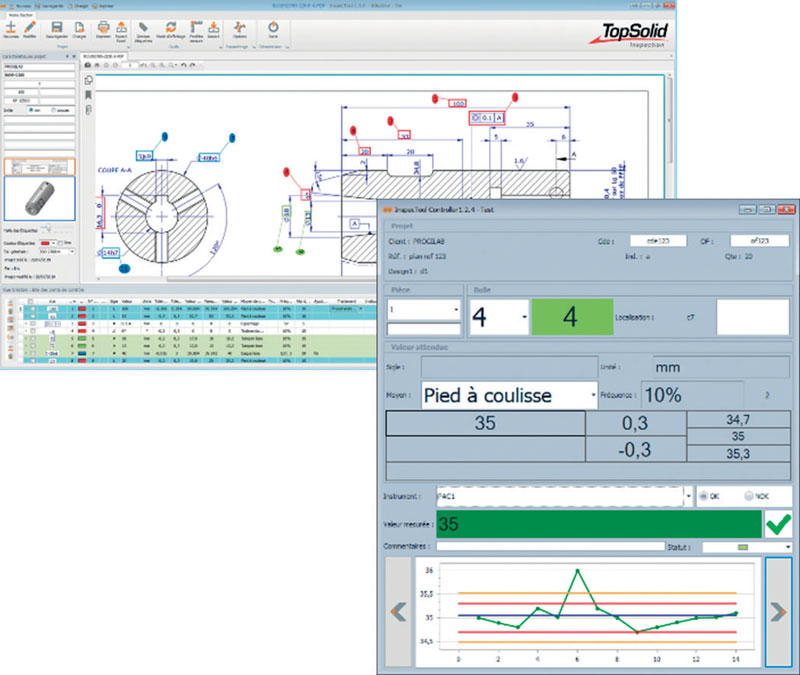Click Imprimer in the title bar quick access
The image size is (800, 675).
pos(103,6)
